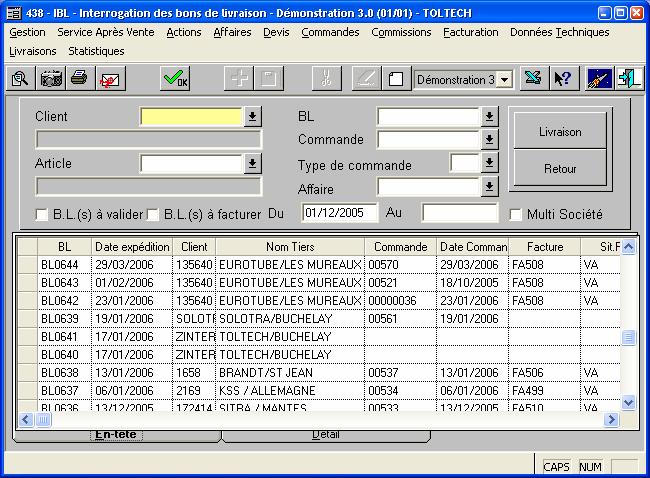Click the context help arrow-question icon
Image resolution: width=650 pixels, height=478 pixels.
pyautogui.click(x=563, y=78)
